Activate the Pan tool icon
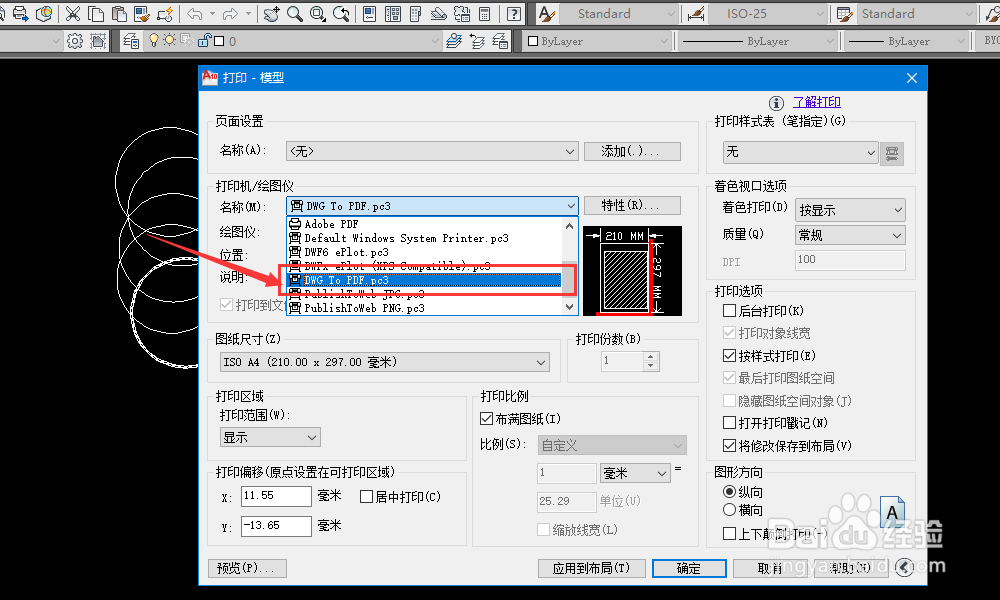Image resolution: width=1000 pixels, height=600 pixels. 270,13
